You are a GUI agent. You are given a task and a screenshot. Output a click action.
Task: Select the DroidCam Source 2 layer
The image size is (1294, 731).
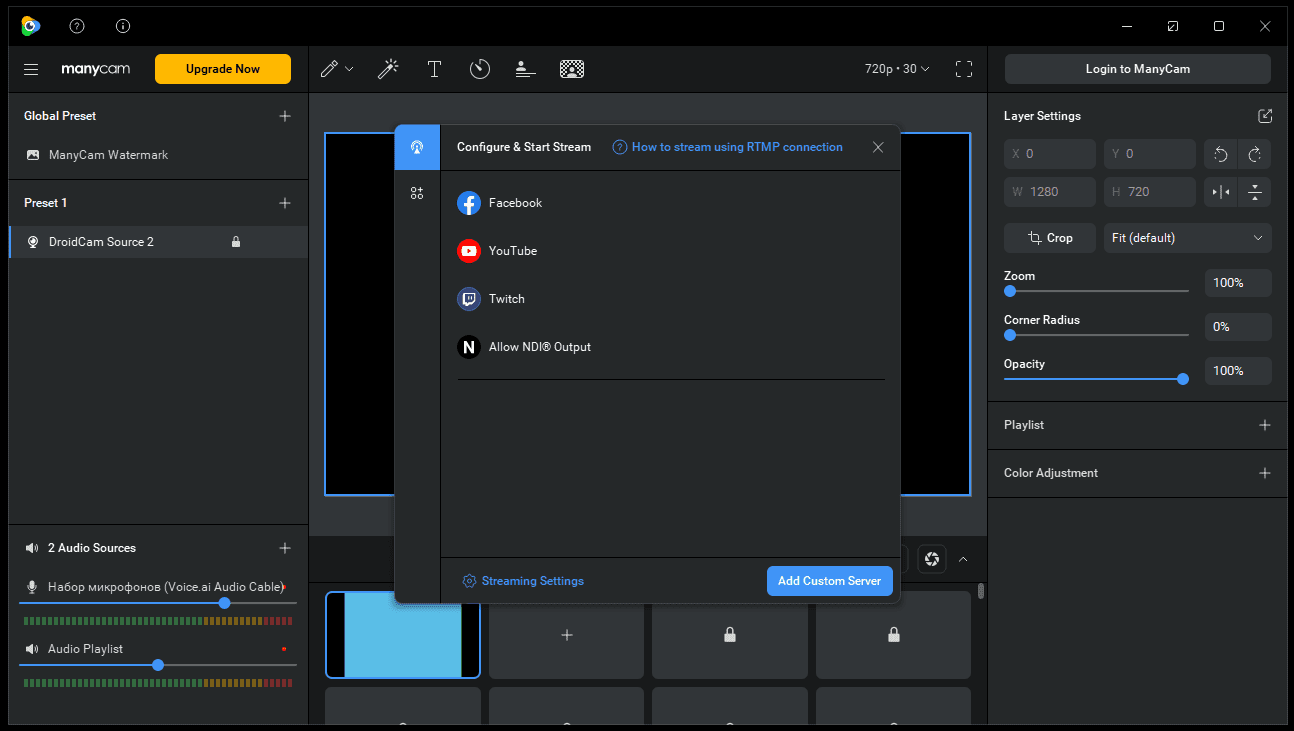[x=158, y=242]
